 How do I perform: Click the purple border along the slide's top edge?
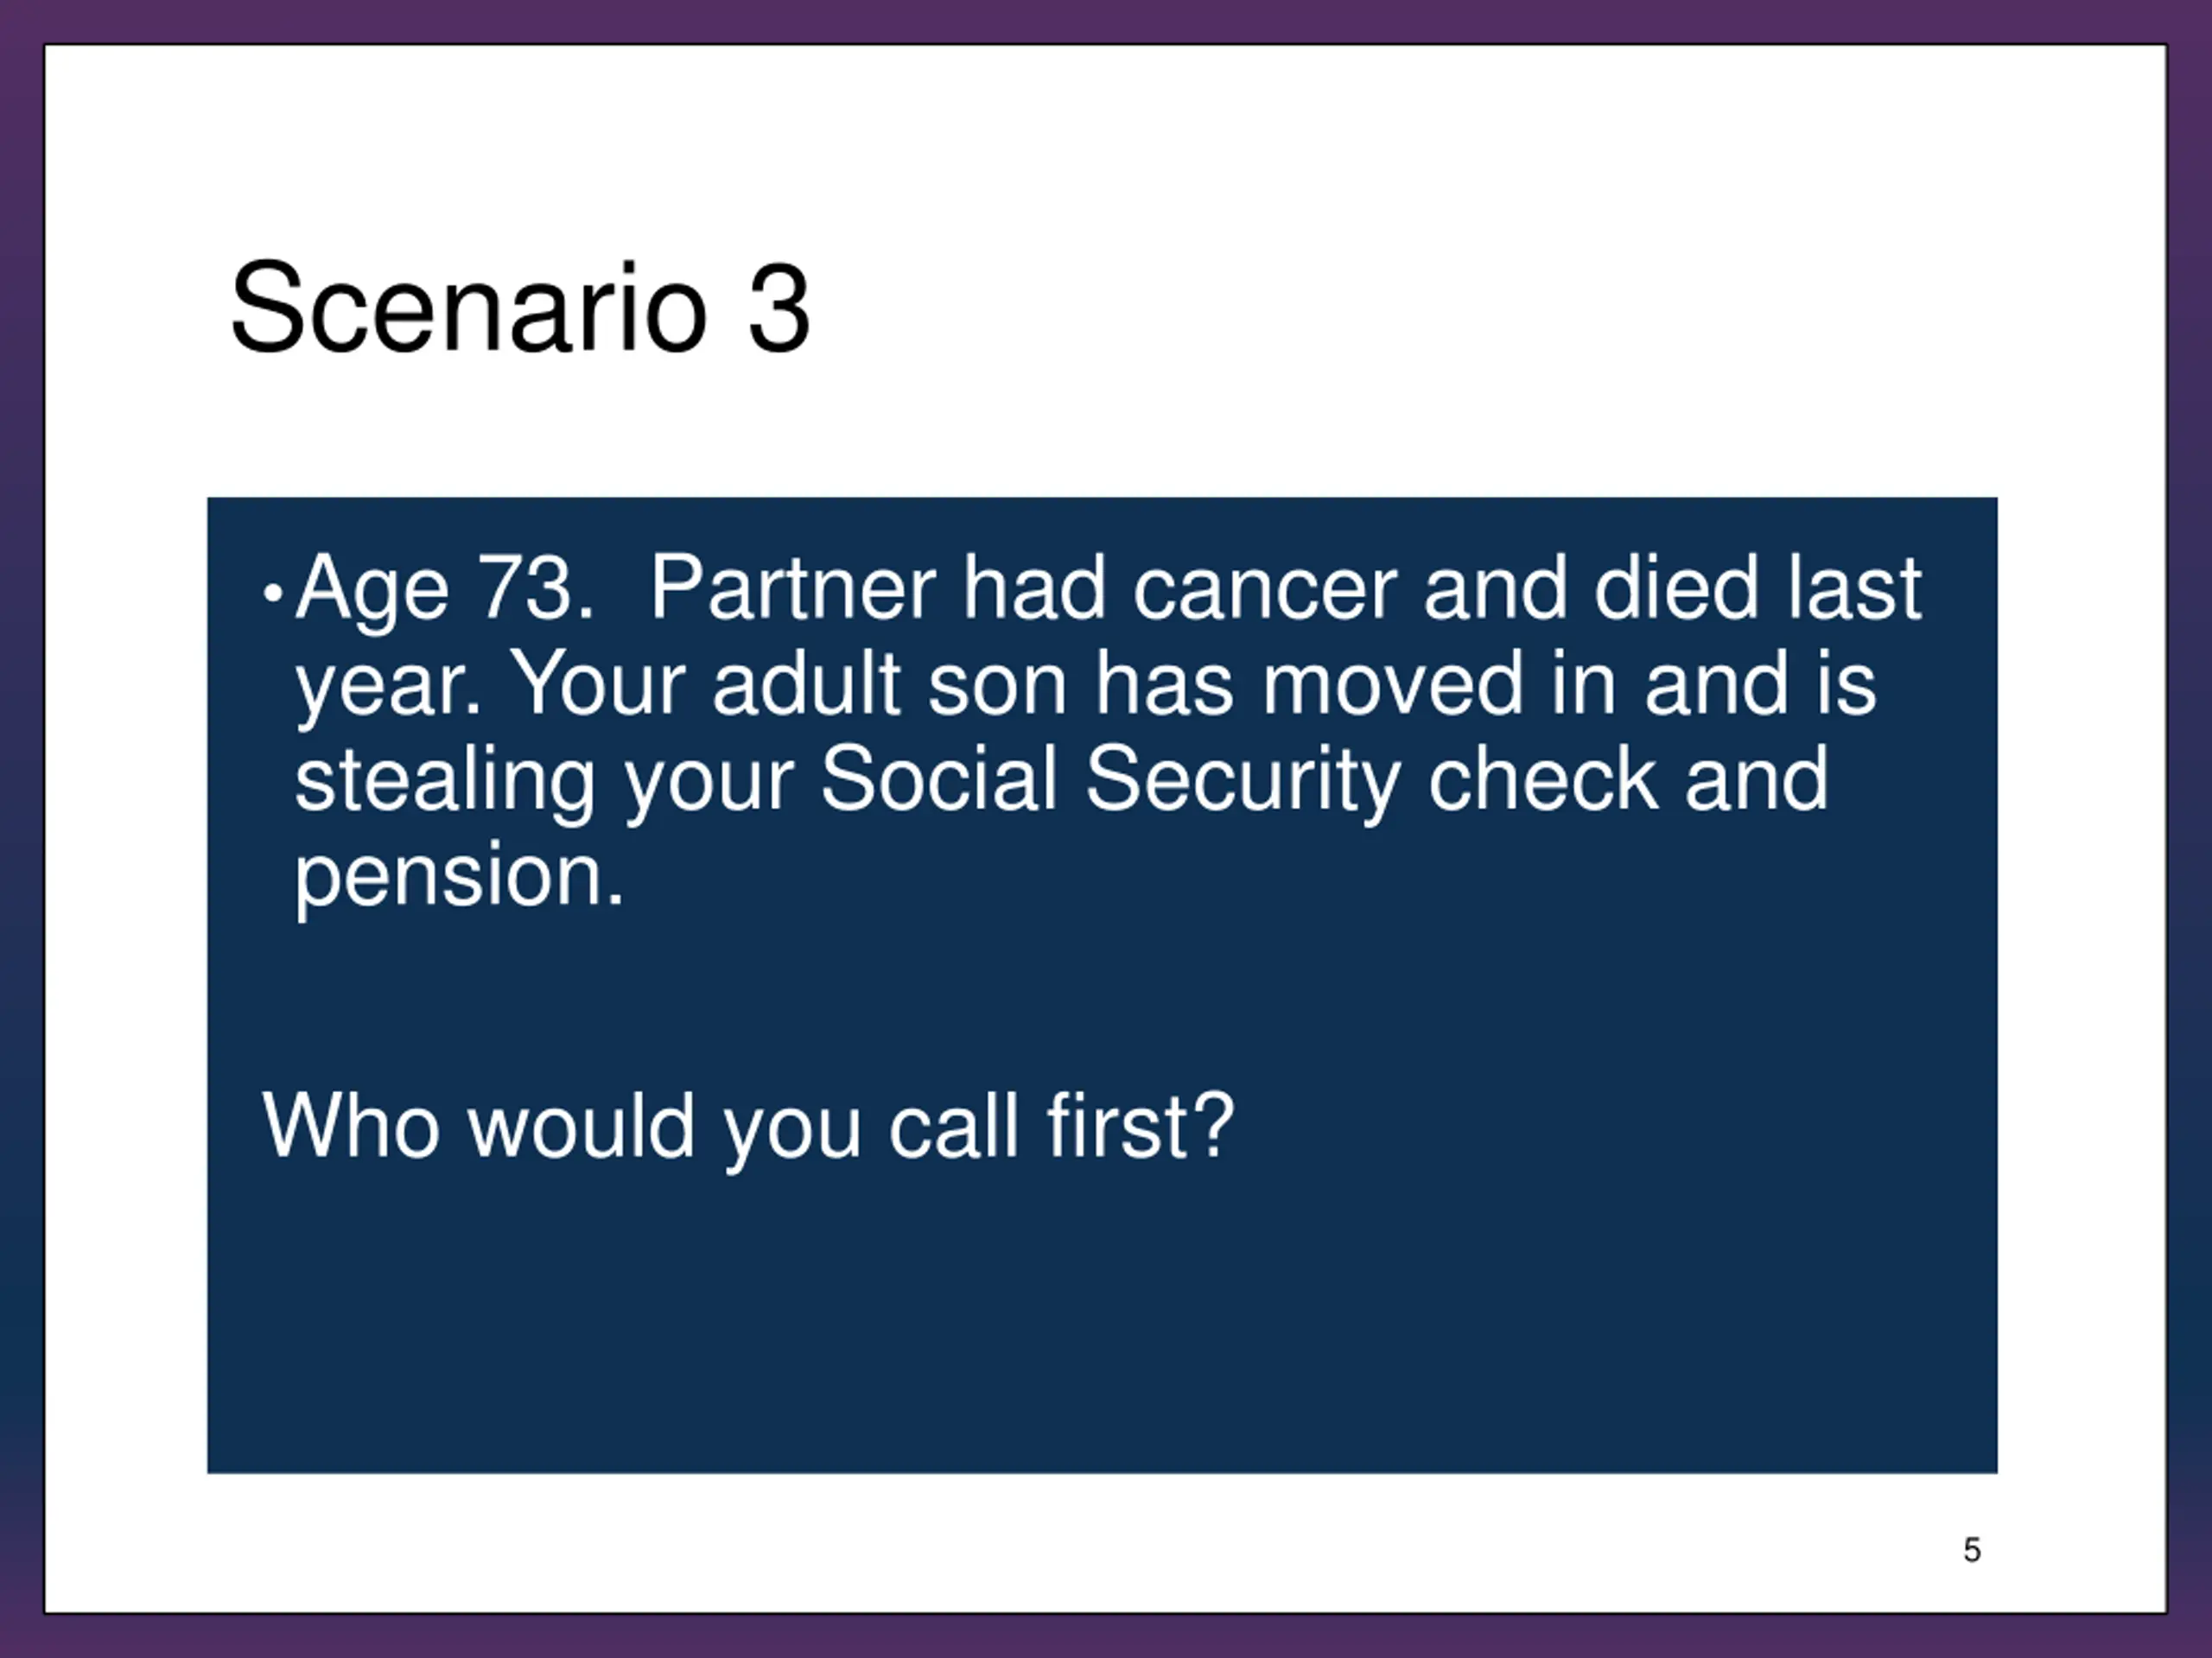click(x=1100, y=20)
